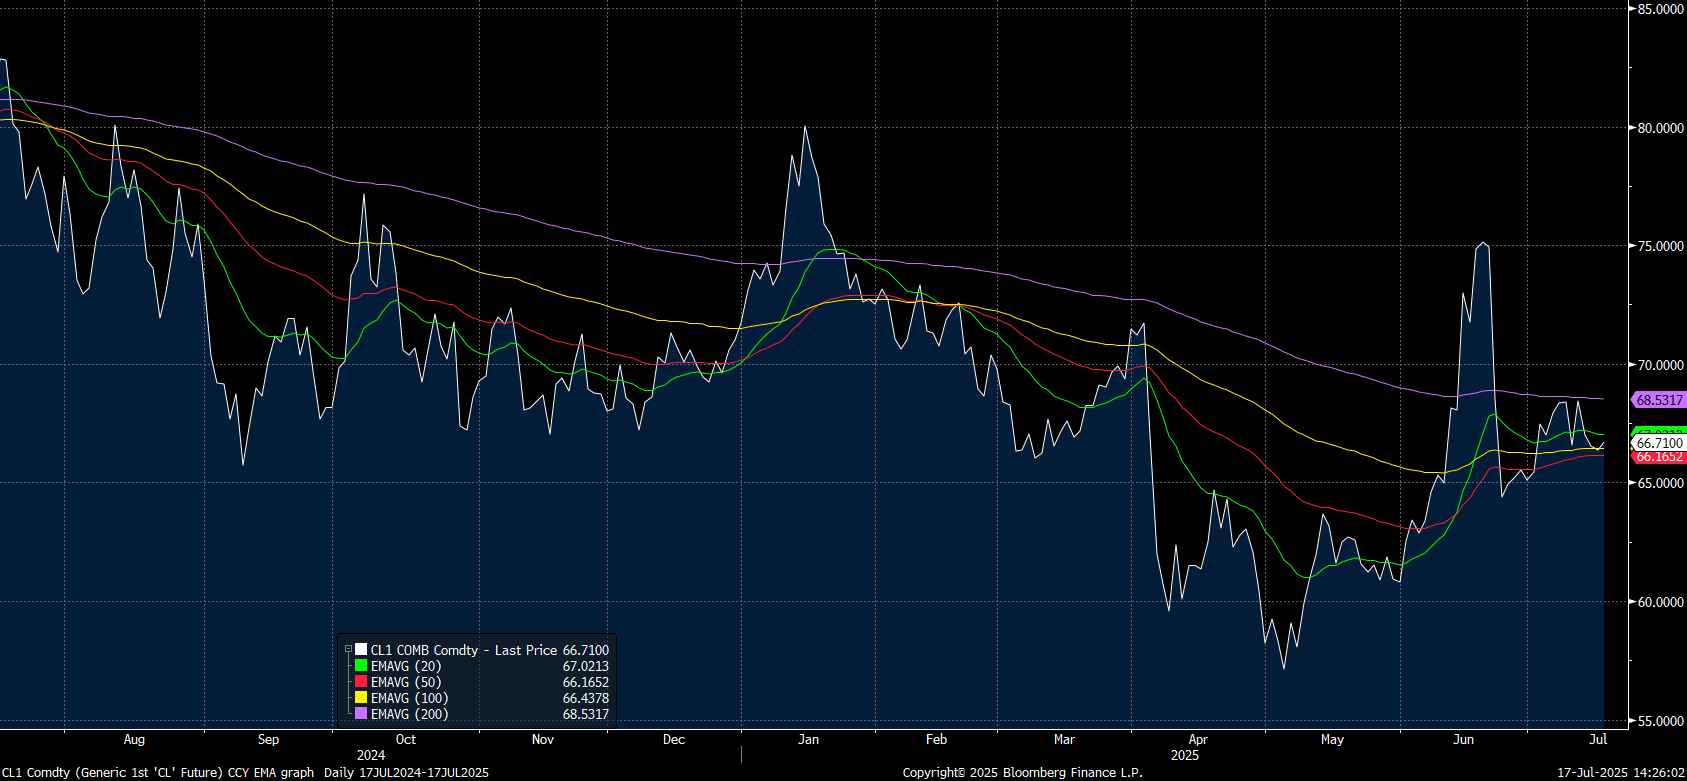Screen dimensions: 1687x781
Task: Select the EMAVG (20) legend entry
Action: point(405,666)
